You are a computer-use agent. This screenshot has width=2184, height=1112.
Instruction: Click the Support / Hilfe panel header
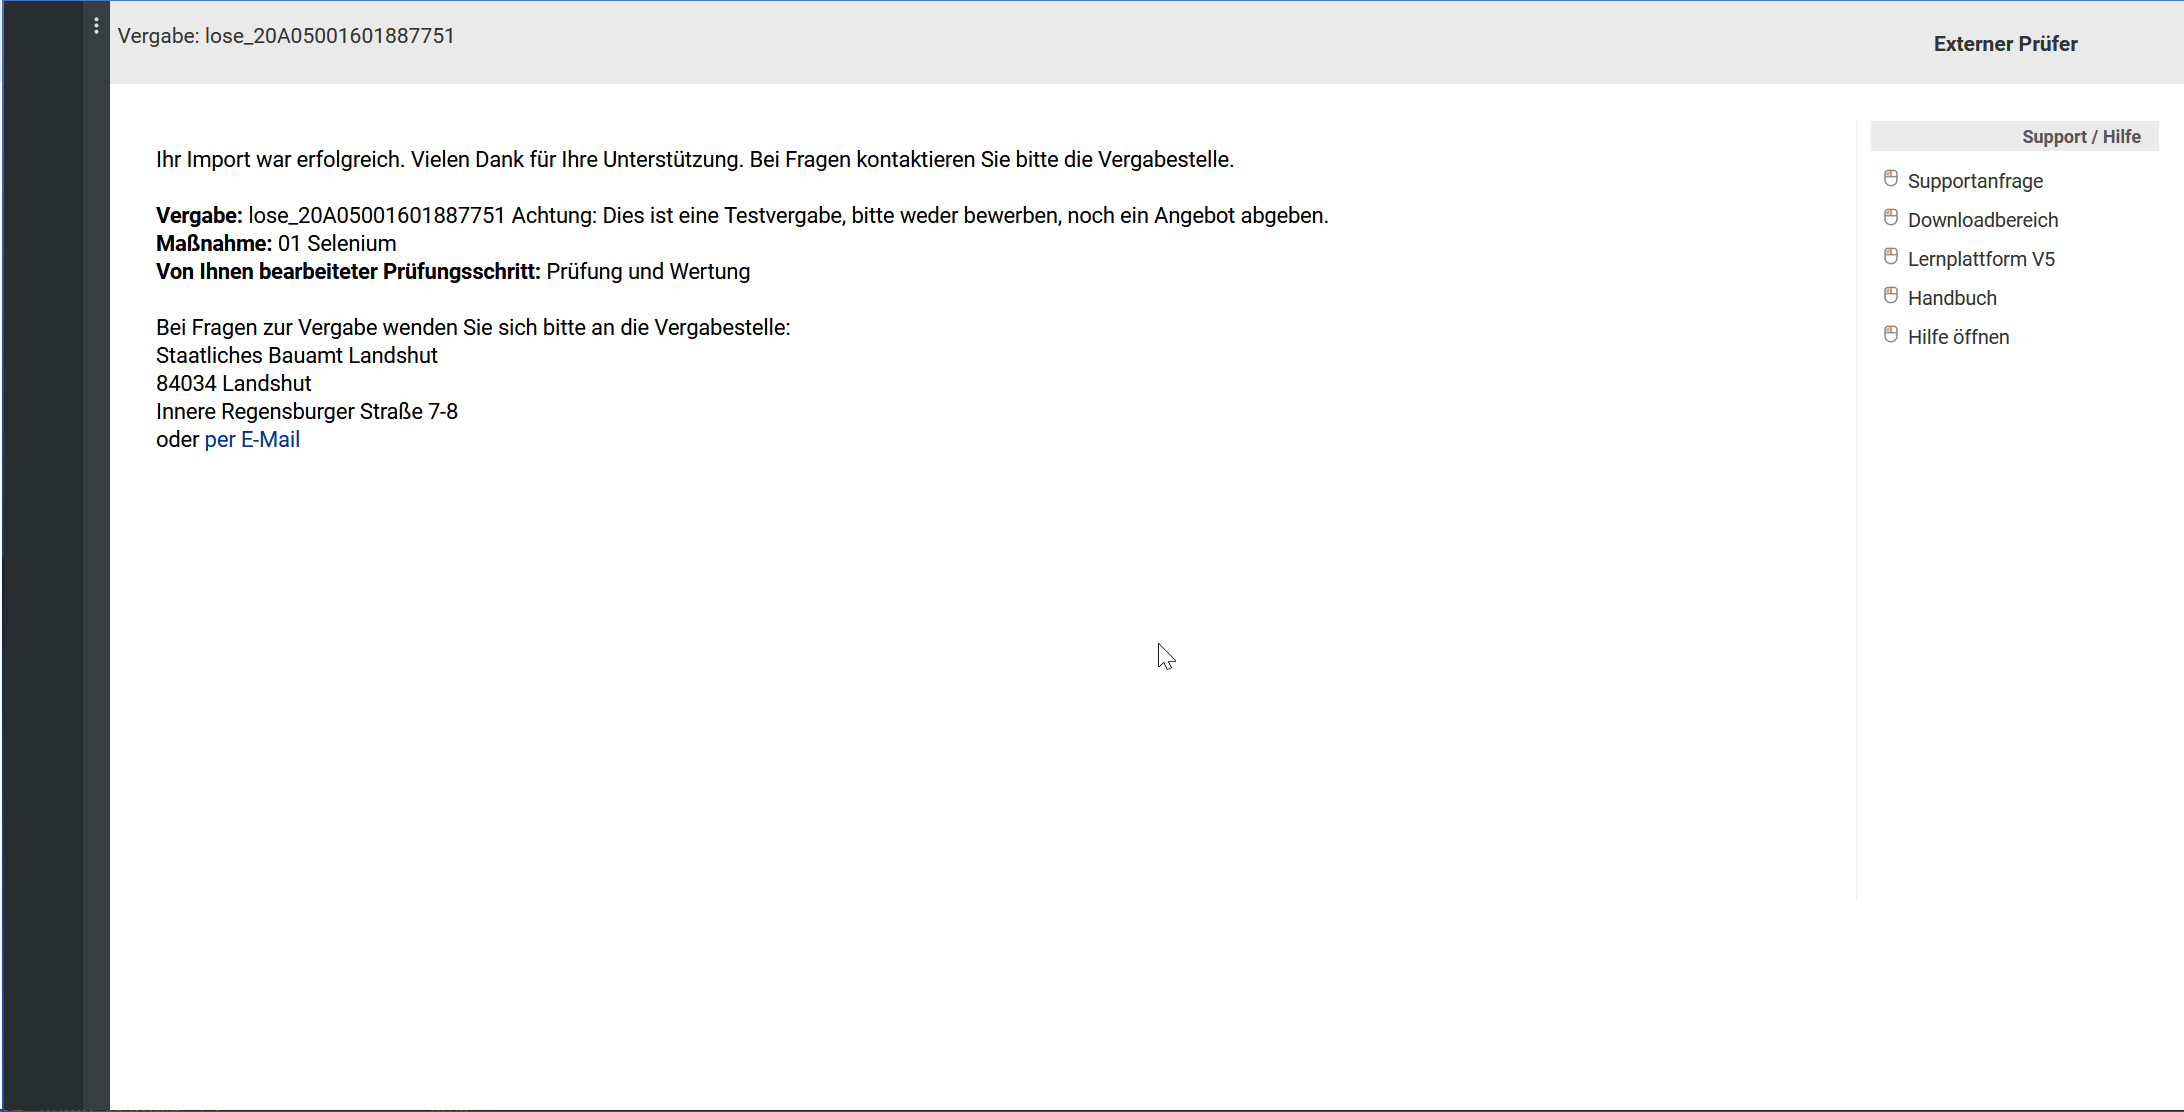click(2014, 137)
